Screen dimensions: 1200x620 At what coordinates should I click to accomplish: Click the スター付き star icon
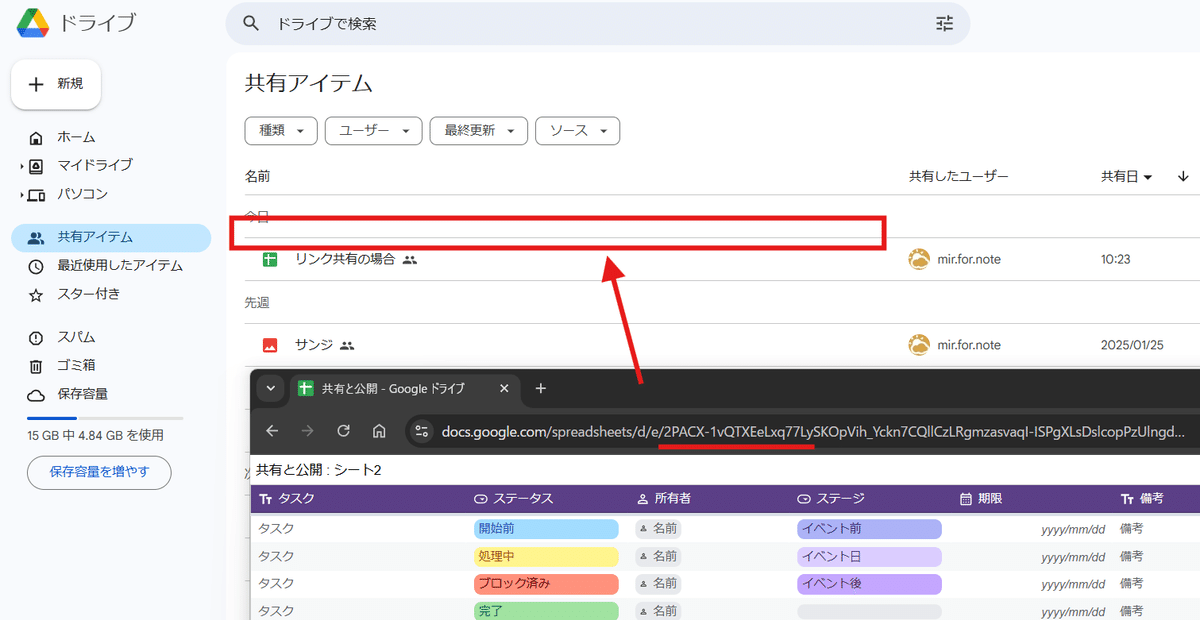point(36,295)
